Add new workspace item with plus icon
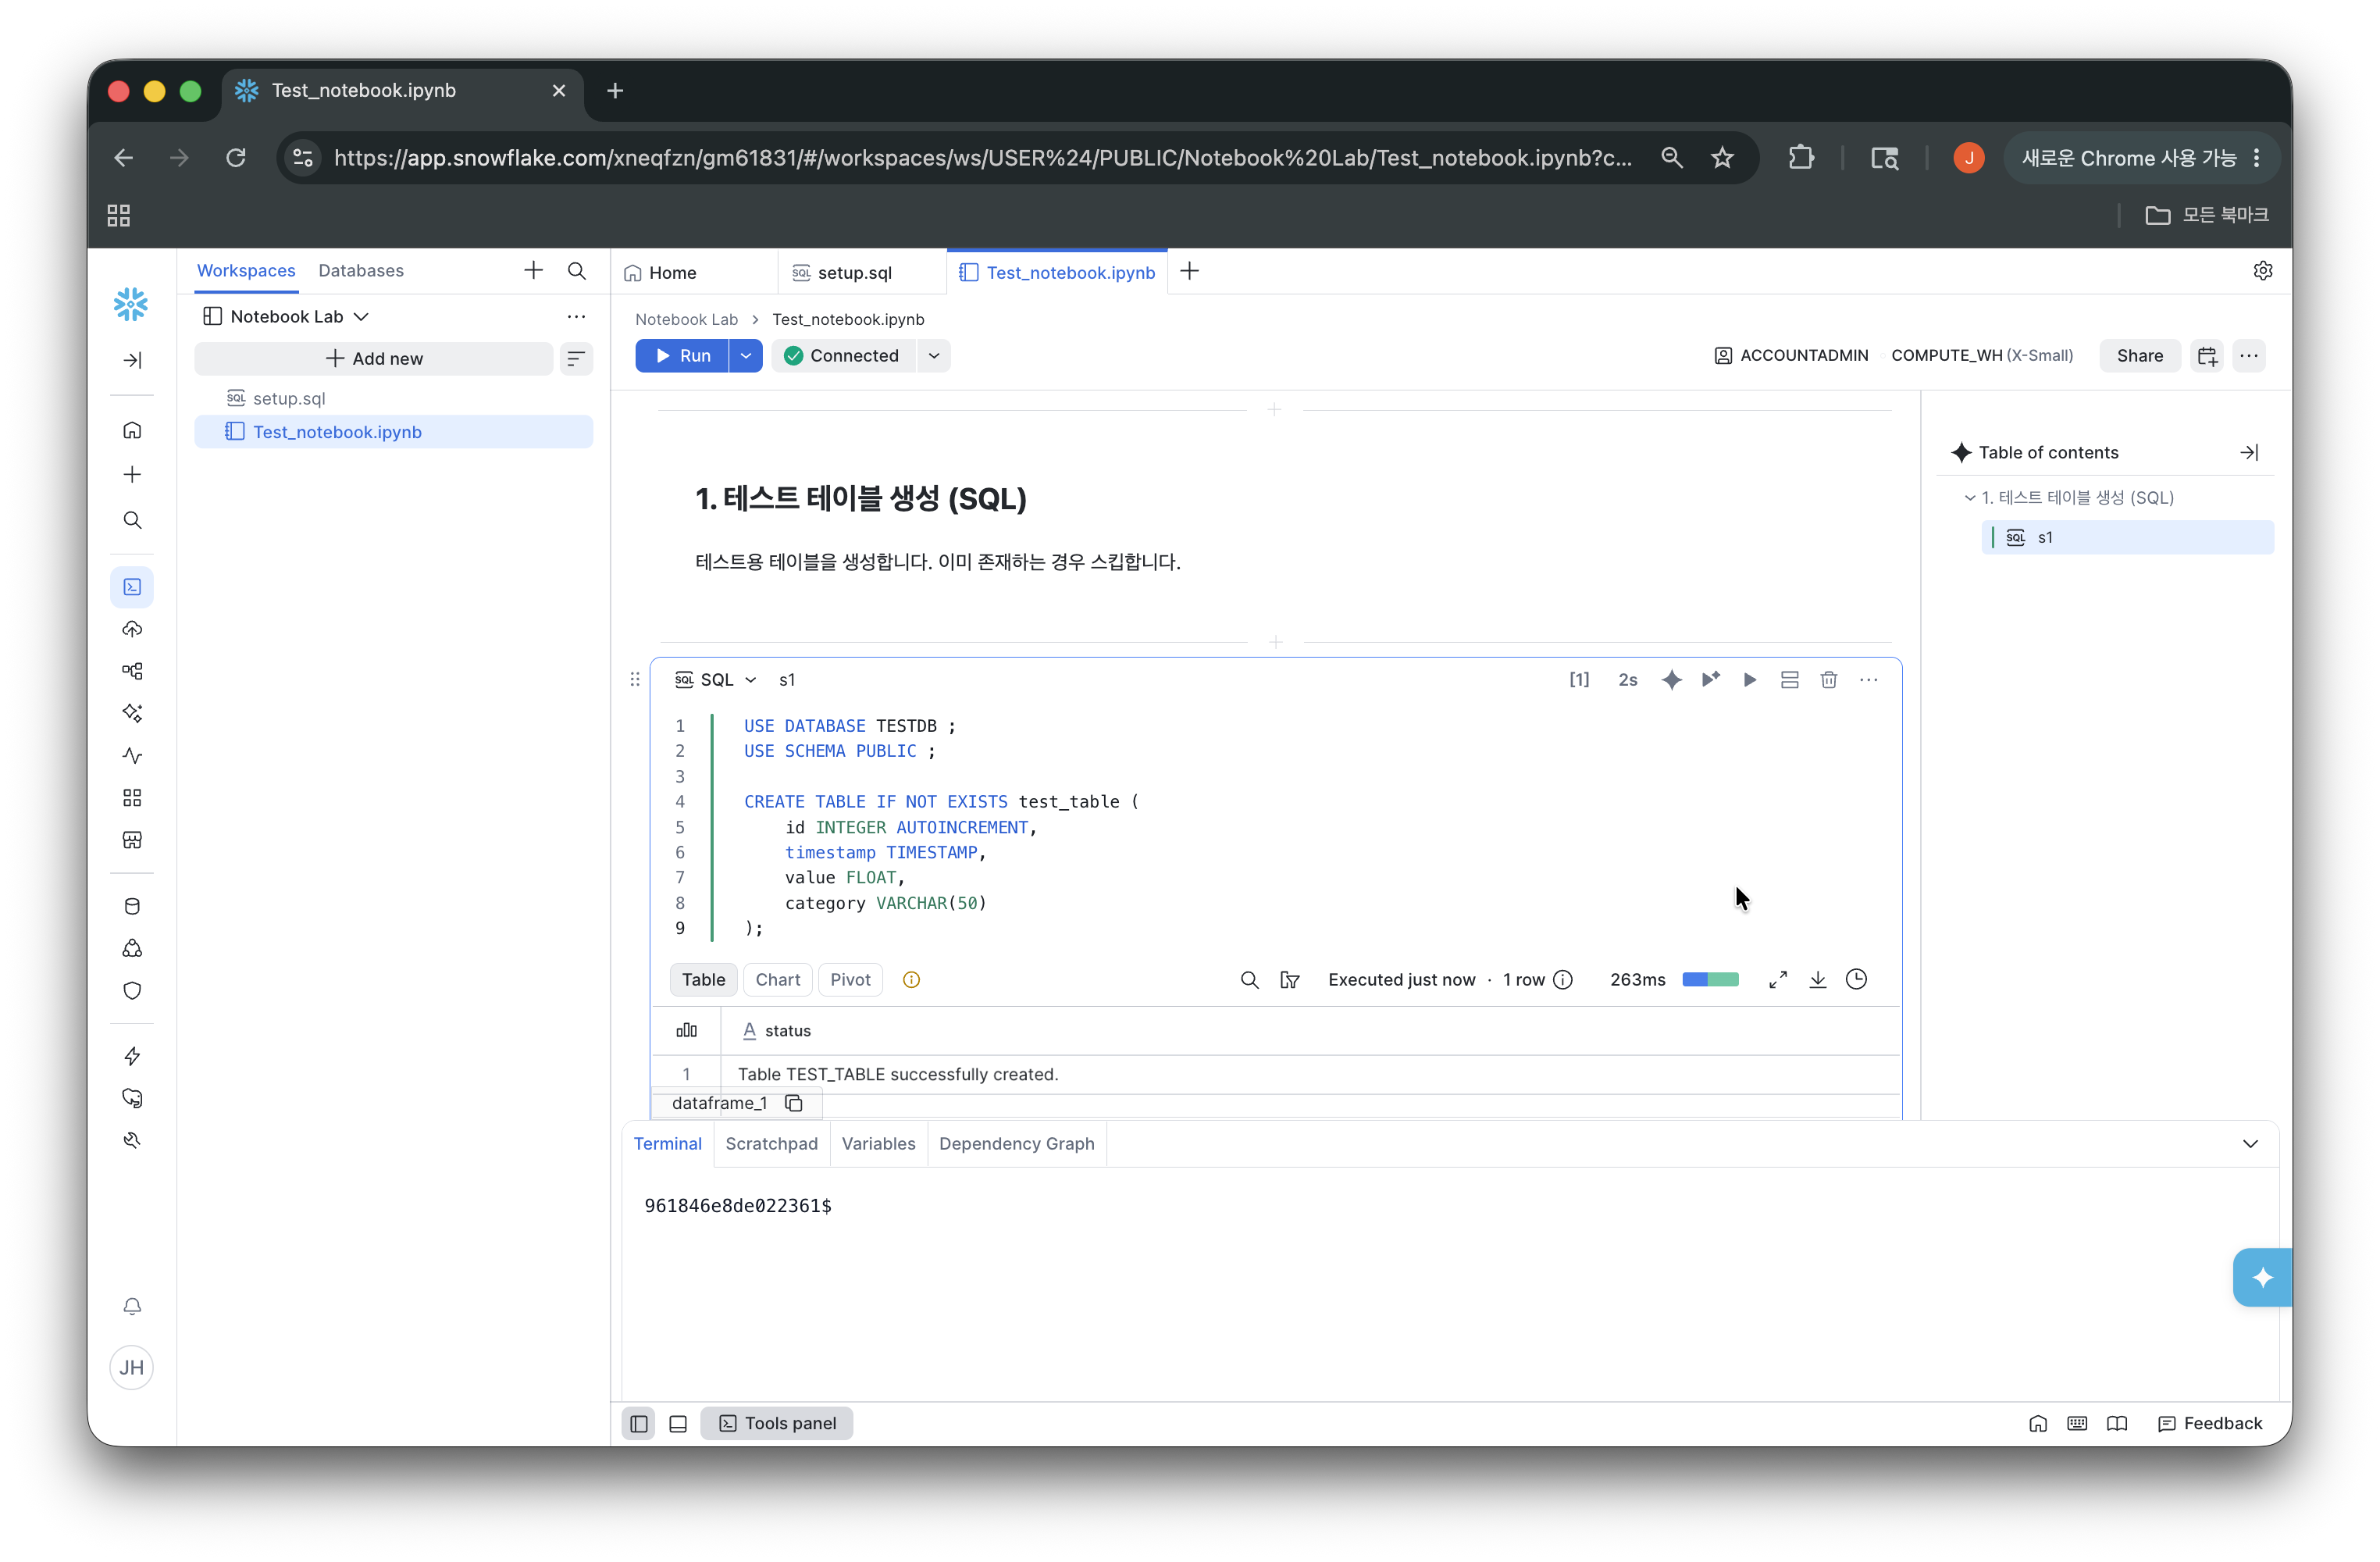2380x1562 pixels. coord(533,270)
